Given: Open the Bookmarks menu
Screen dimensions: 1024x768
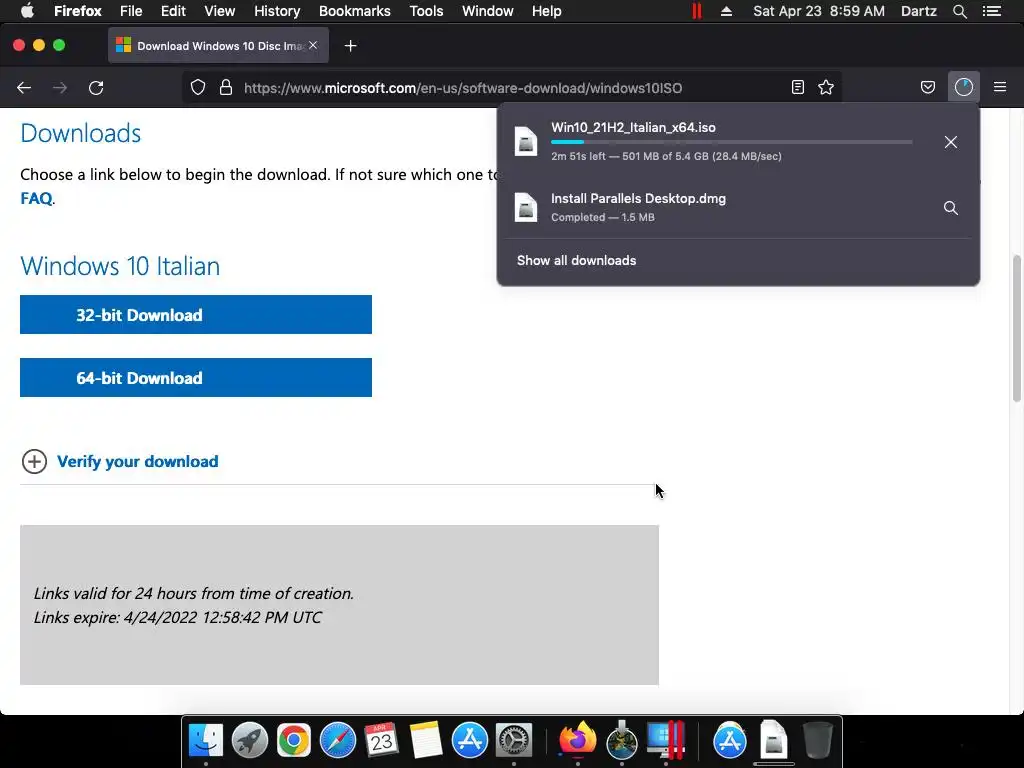Looking at the screenshot, I should point(355,11).
